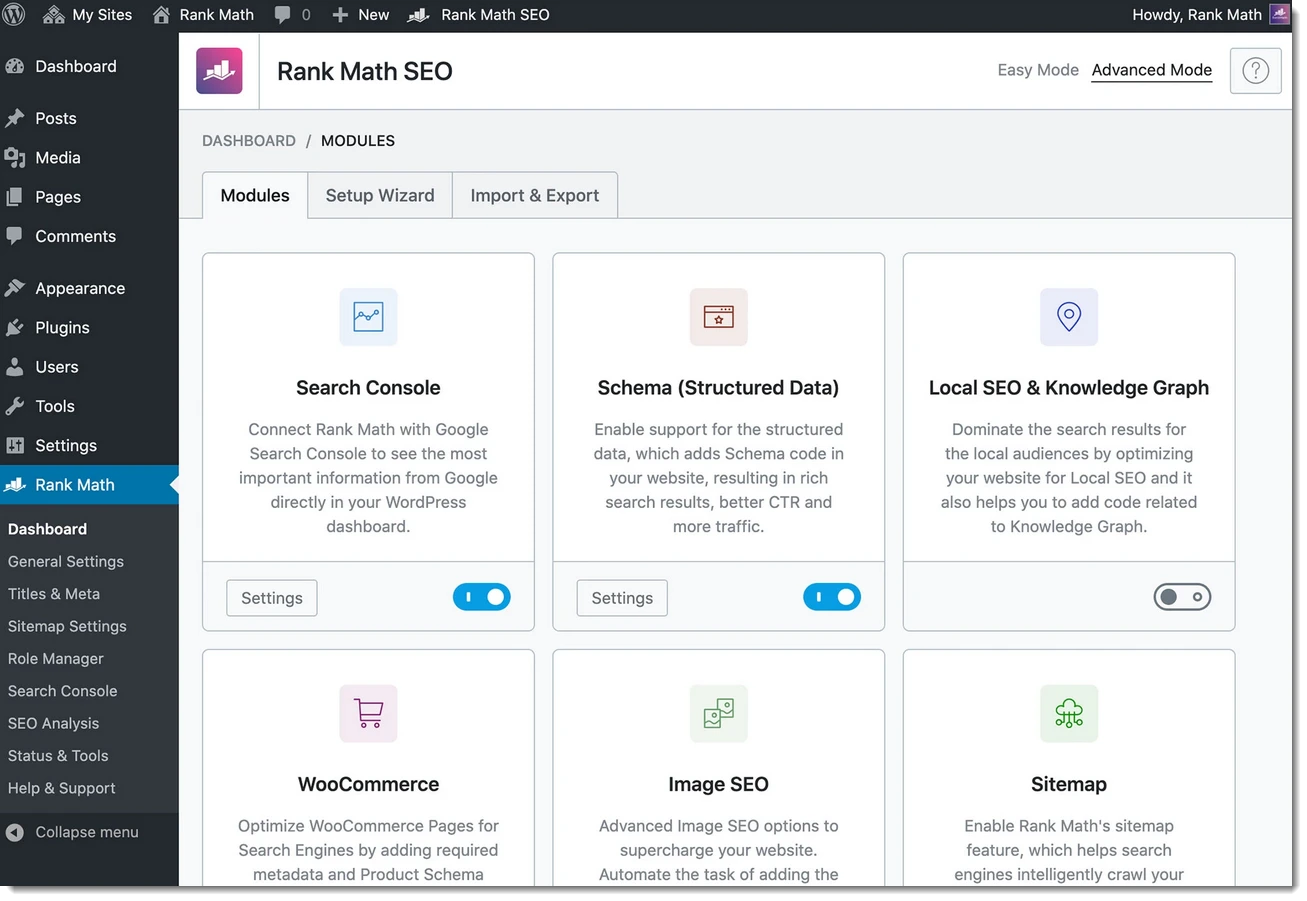Image resolution: width=1307 pixels, height=901 pixels.
Task: Open General Settings submenu item
Action: [x=66, y=562]
